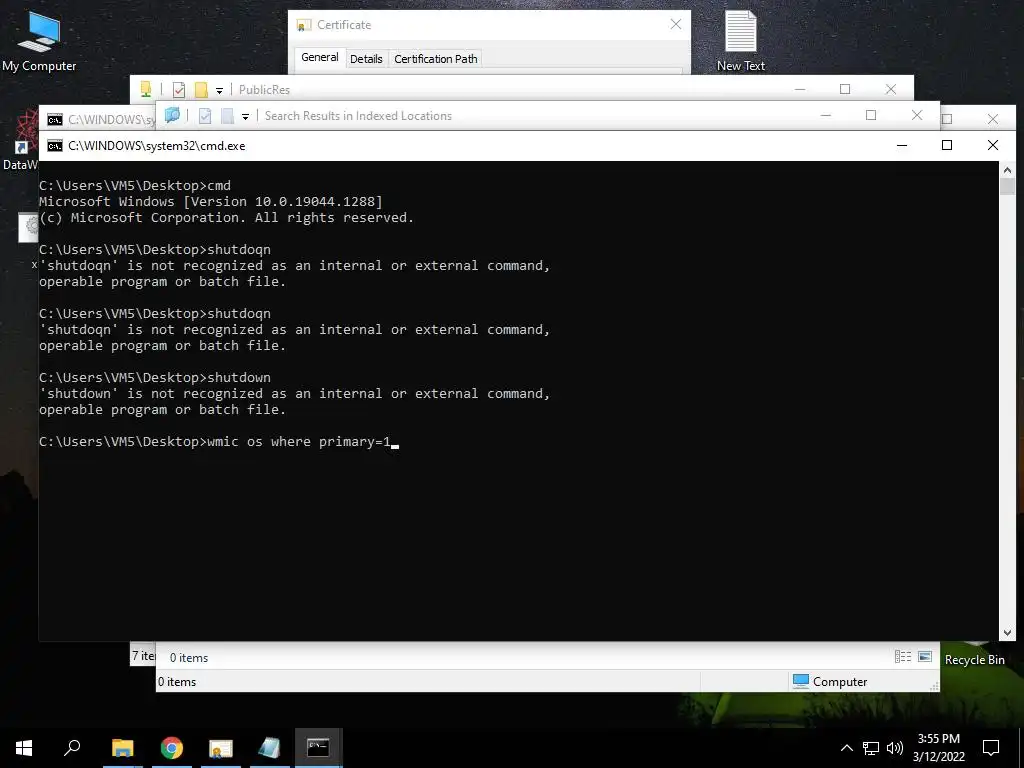
Task: Click the details view icon in status bar
Action: (903, 656)
